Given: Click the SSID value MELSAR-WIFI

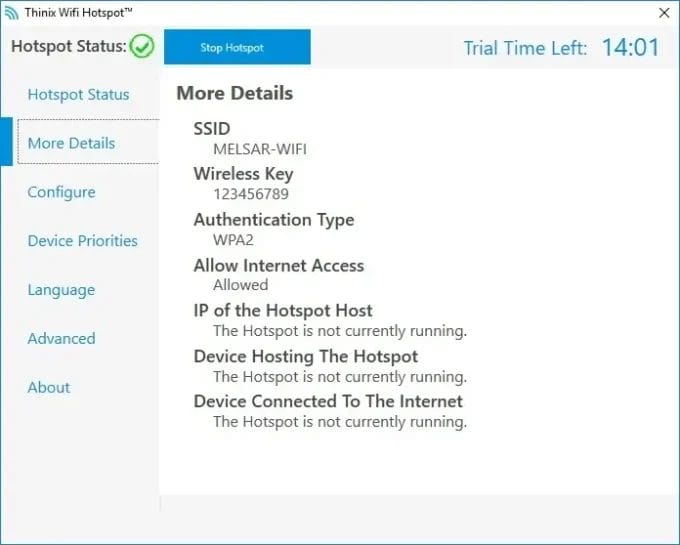Looking at the screenshot, I should [260, 149].
